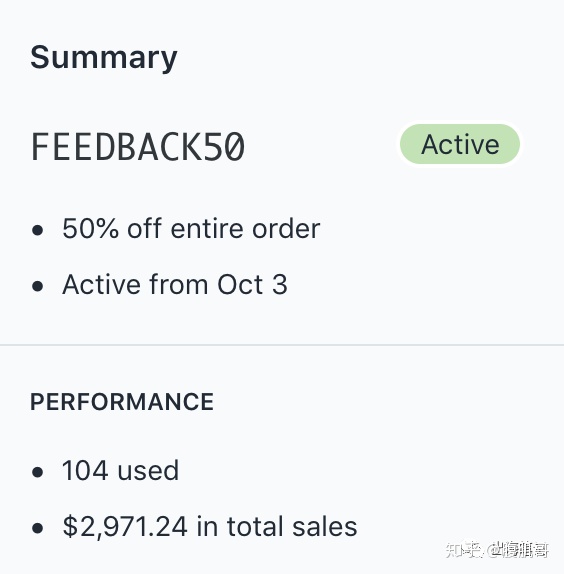Click the '$2,971.24' sales amount
This screenshot has height=574, width=564.
[125, 526]
